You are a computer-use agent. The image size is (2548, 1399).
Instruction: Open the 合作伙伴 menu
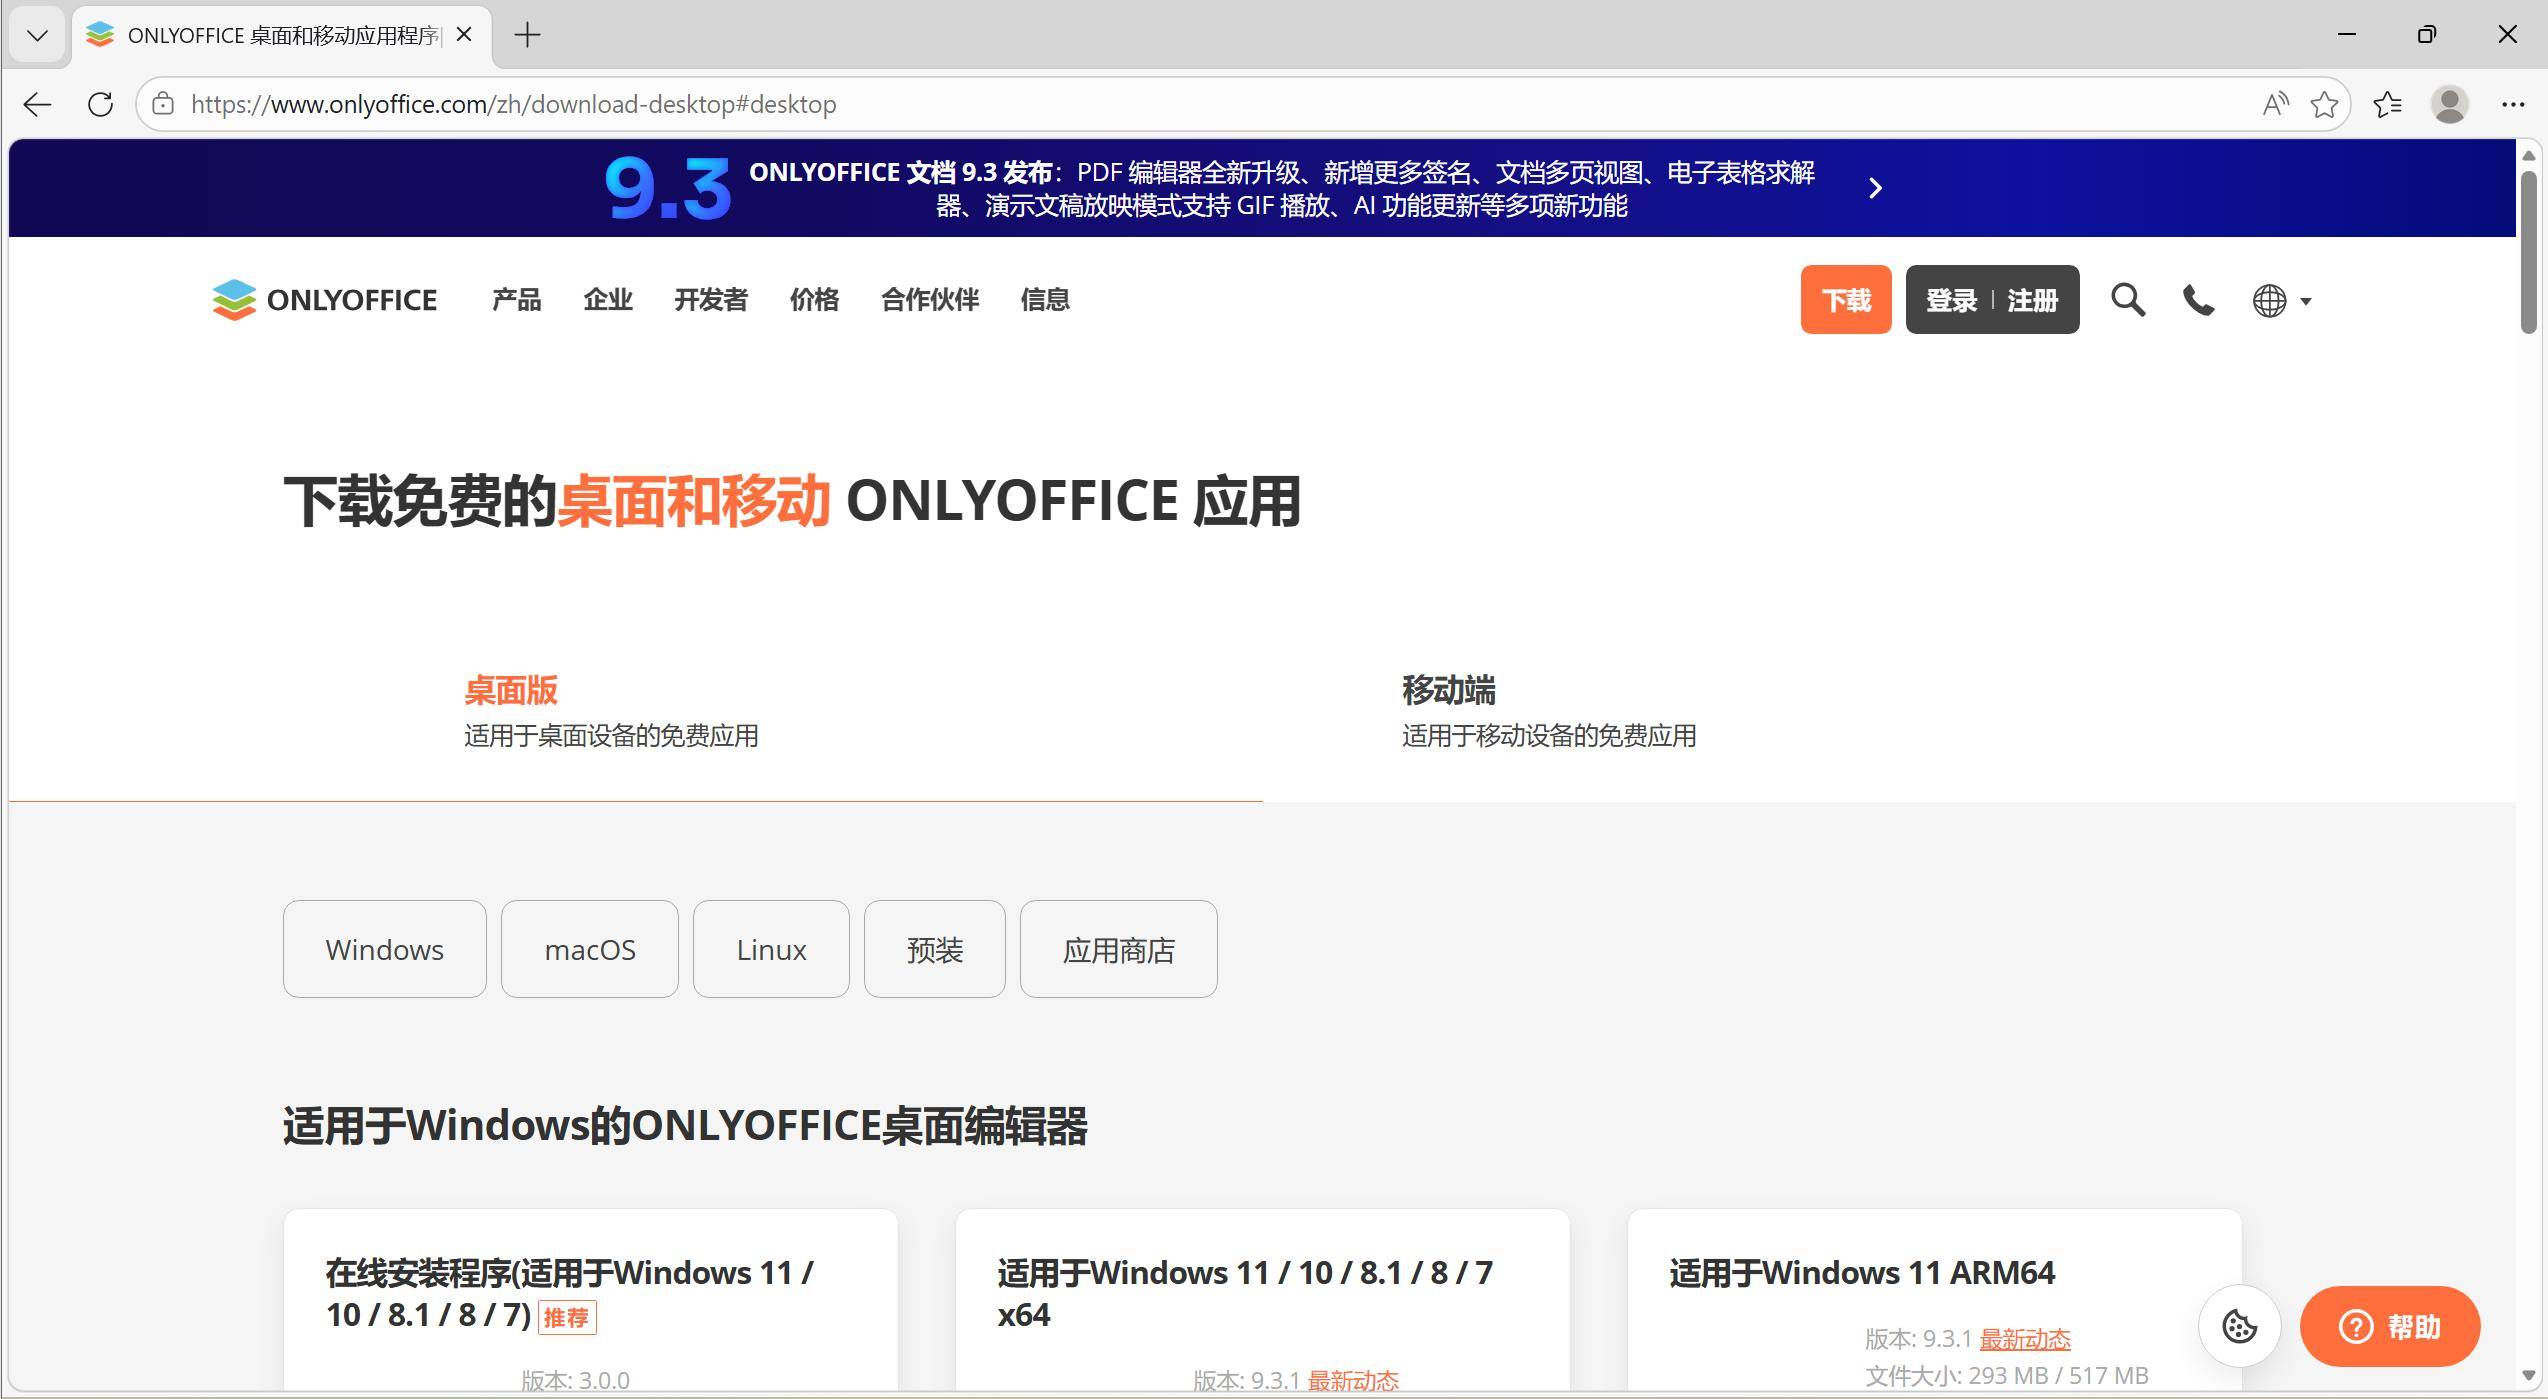point(930,300)
